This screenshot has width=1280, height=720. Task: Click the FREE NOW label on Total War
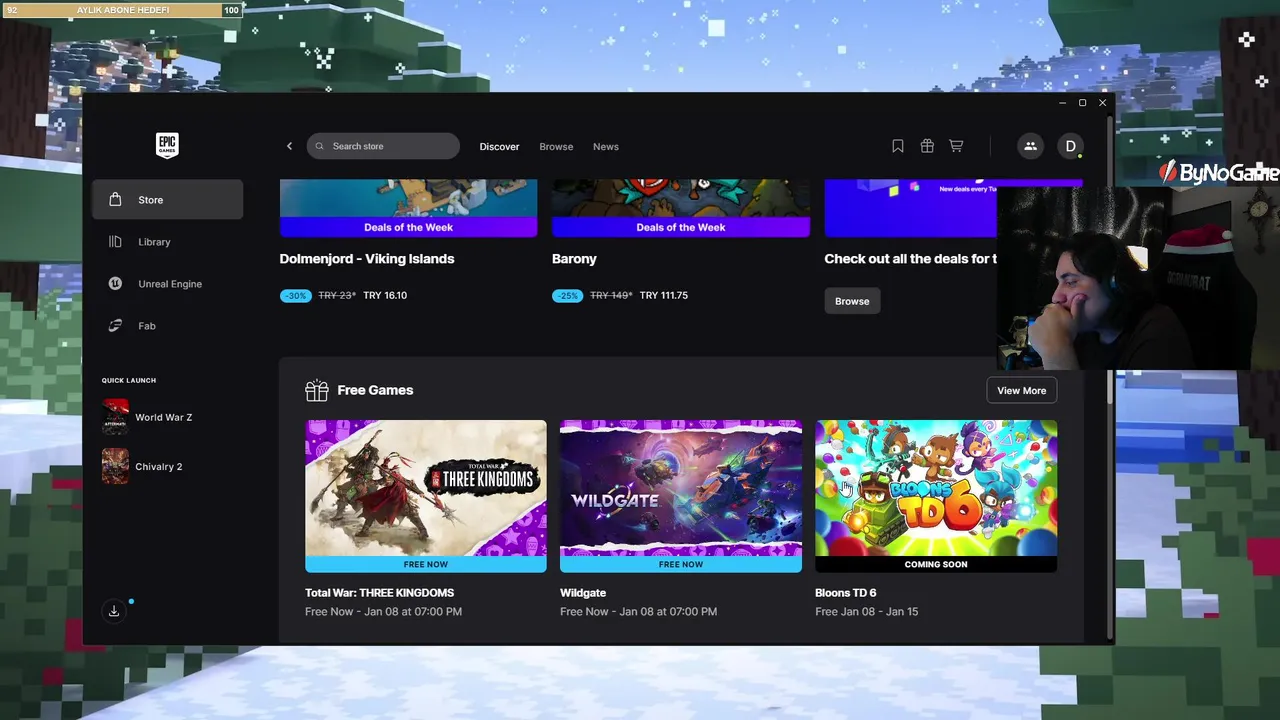(426, 564)
